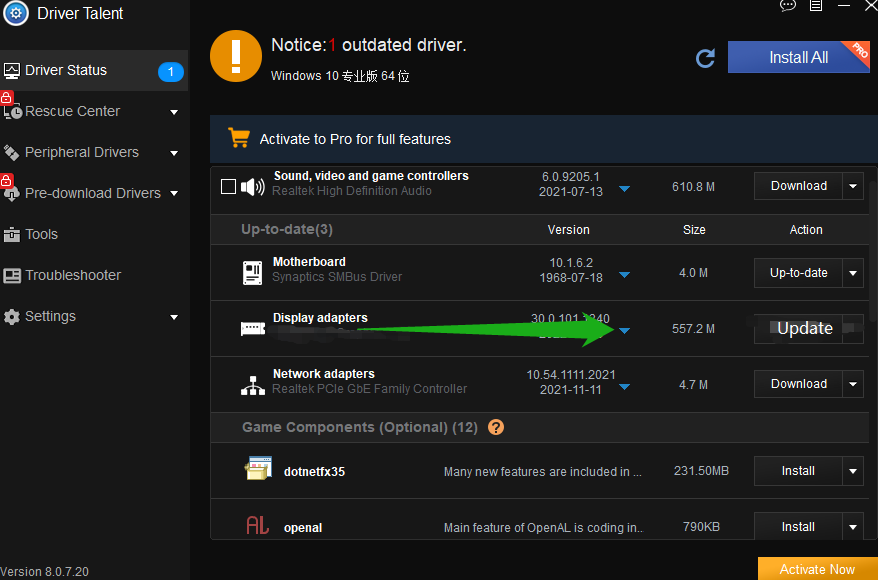878x580 pixels.
Task: Open the Driver Status section
Action: click(94, 71)
